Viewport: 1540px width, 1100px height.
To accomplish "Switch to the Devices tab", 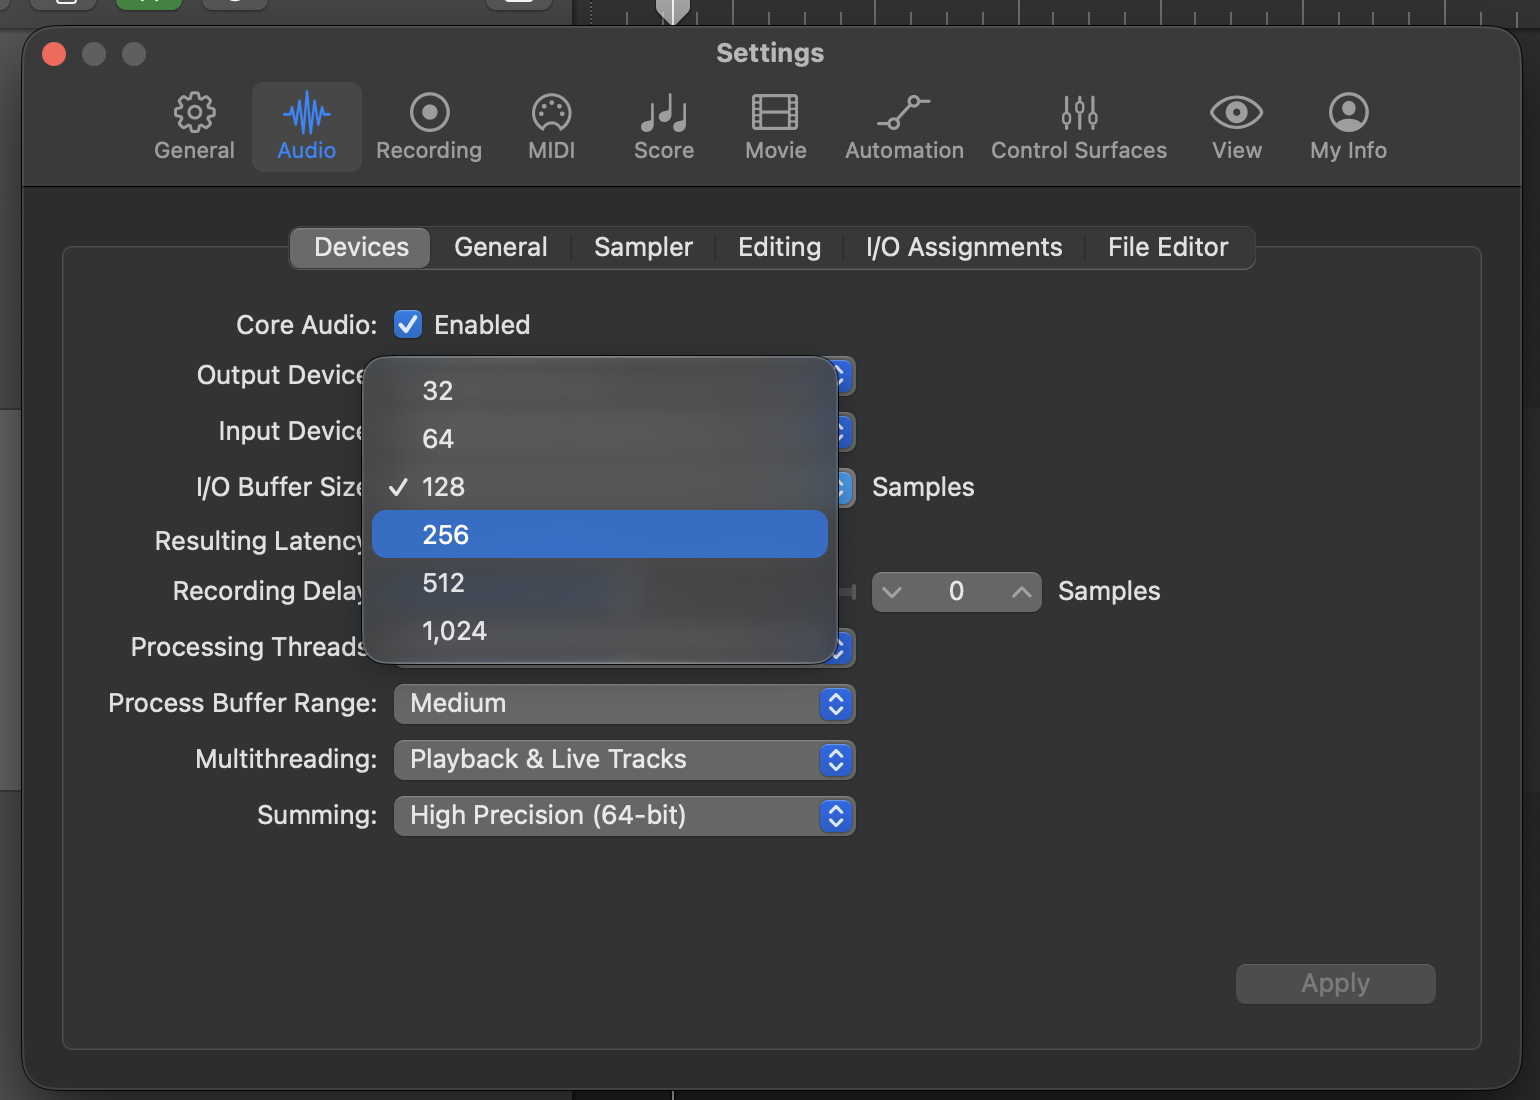I will pos(361,247).
